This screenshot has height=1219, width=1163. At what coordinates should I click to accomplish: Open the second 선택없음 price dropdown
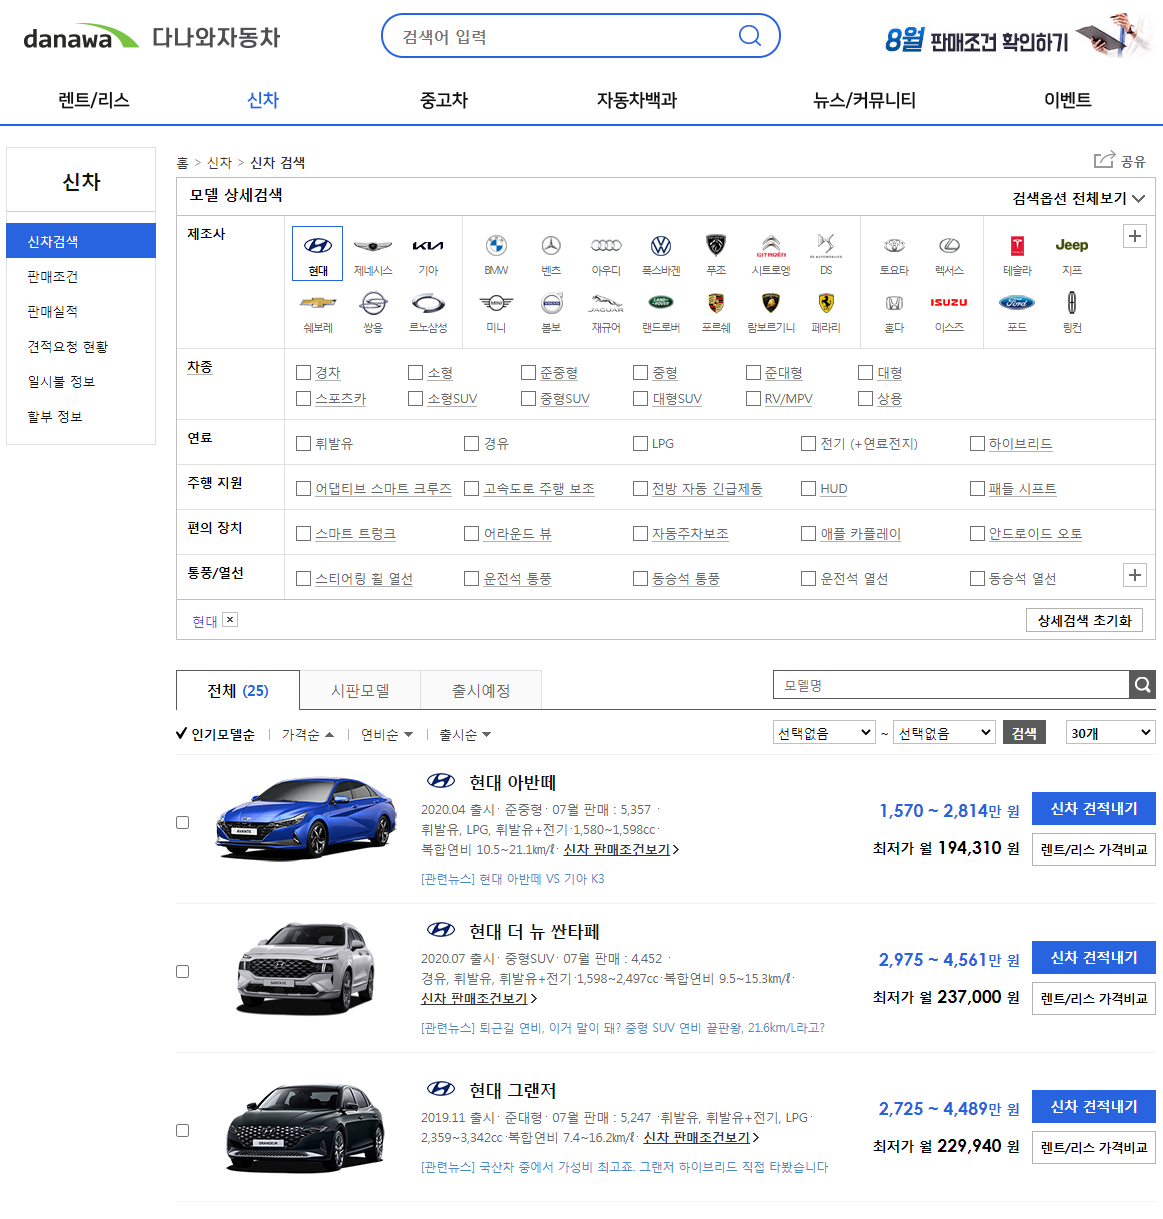click(945, 733)
